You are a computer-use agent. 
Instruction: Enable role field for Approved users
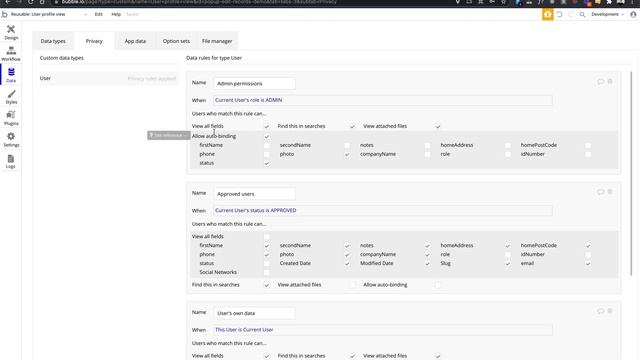click(x=508, y=254)
